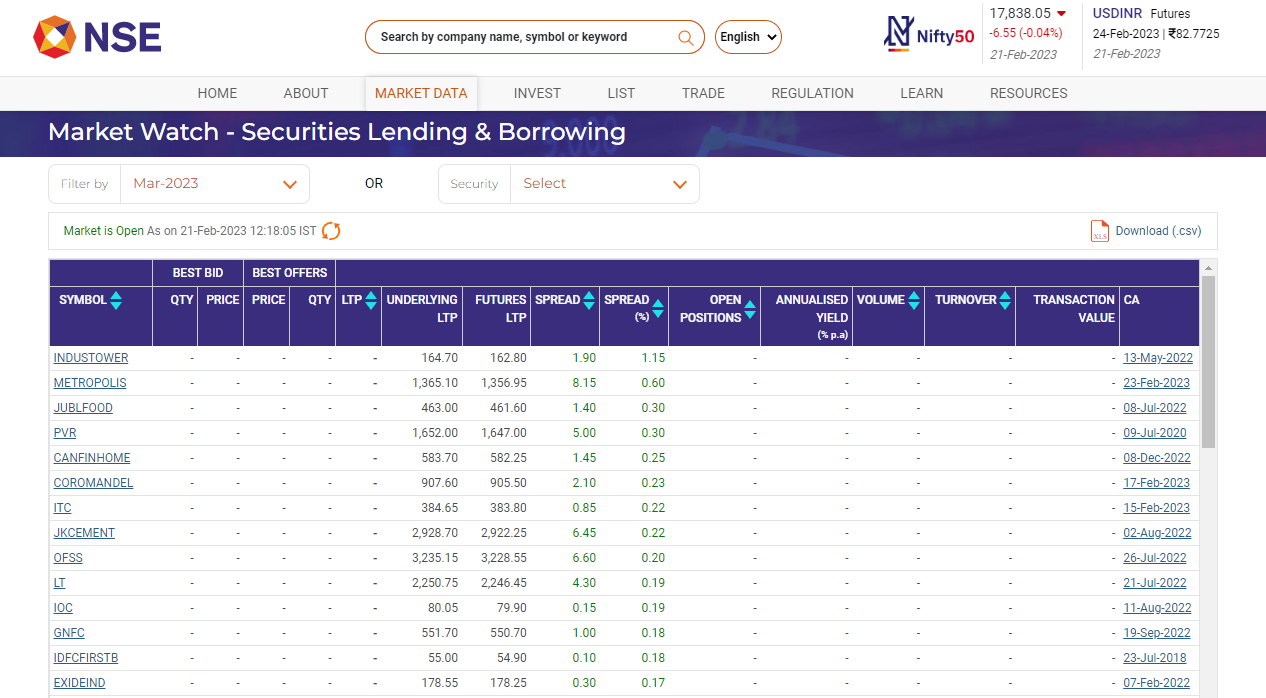Image resolution: width=1266 pixels, height=698 pixels.
Task: Sort by the VOLUME column arrows
Action: [x=914, y=300]
